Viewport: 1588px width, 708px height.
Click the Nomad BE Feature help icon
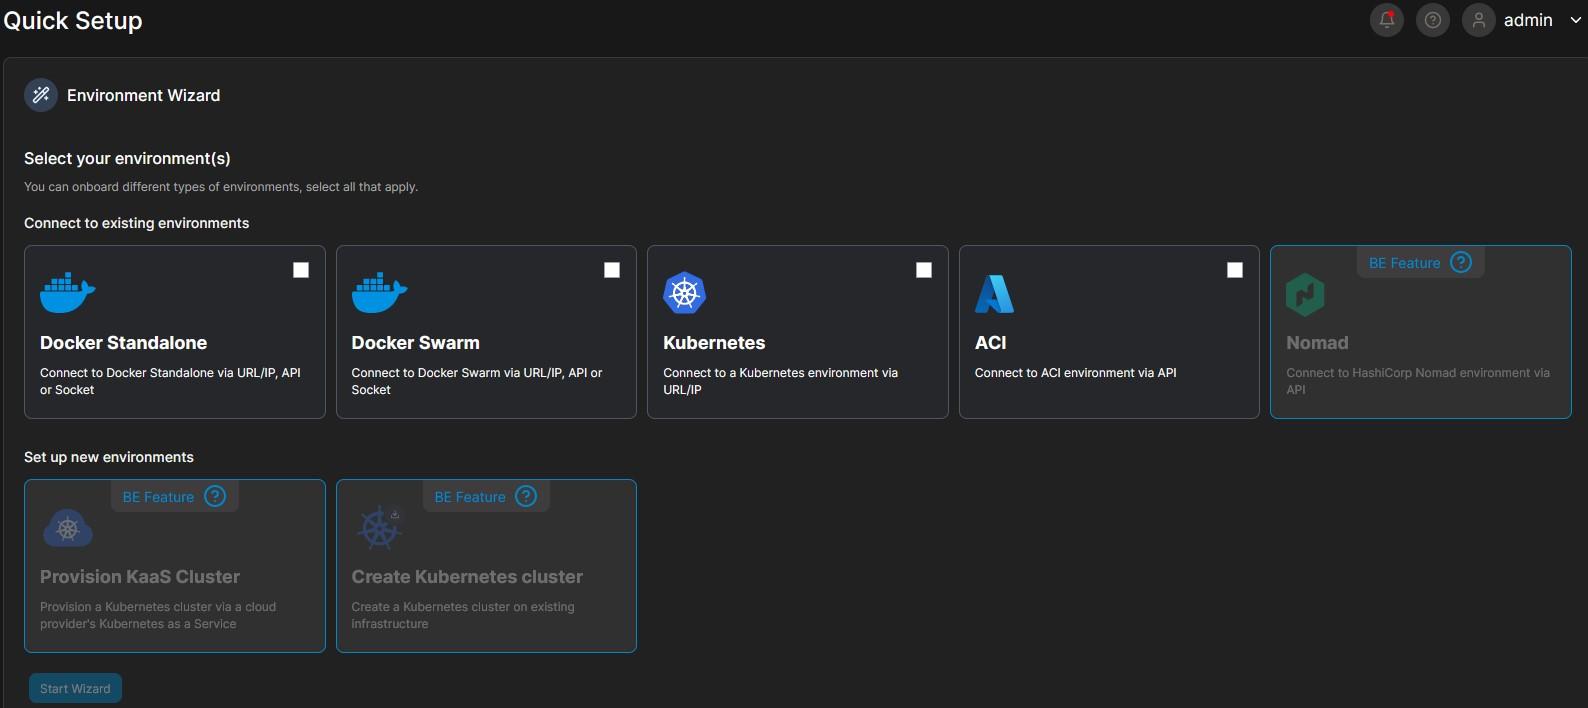click(1461, 263)
